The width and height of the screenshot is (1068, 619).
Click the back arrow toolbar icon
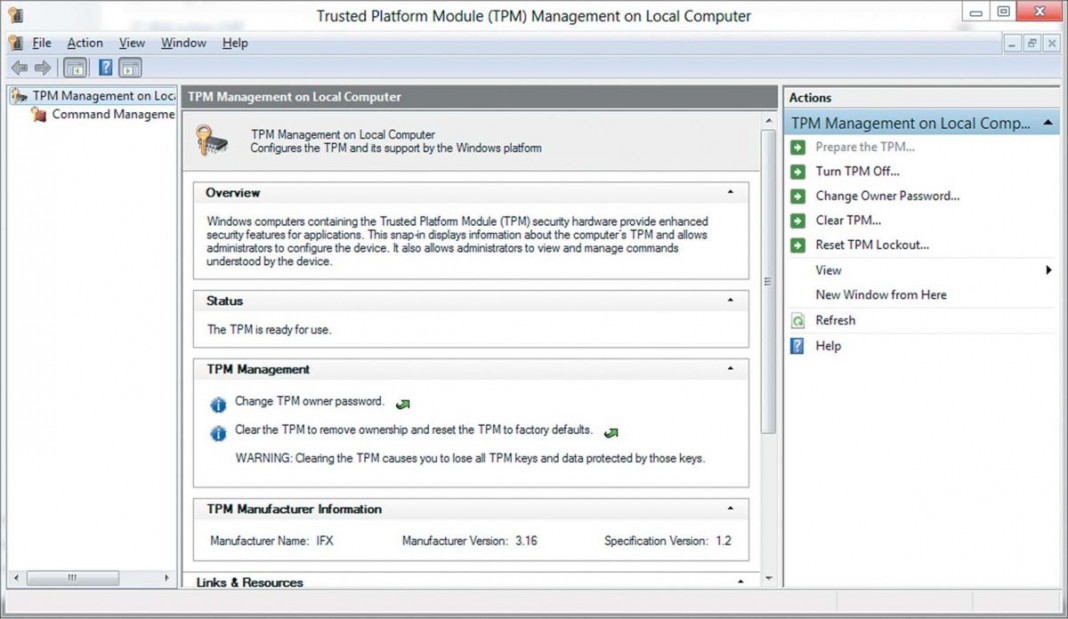(18, 68)
